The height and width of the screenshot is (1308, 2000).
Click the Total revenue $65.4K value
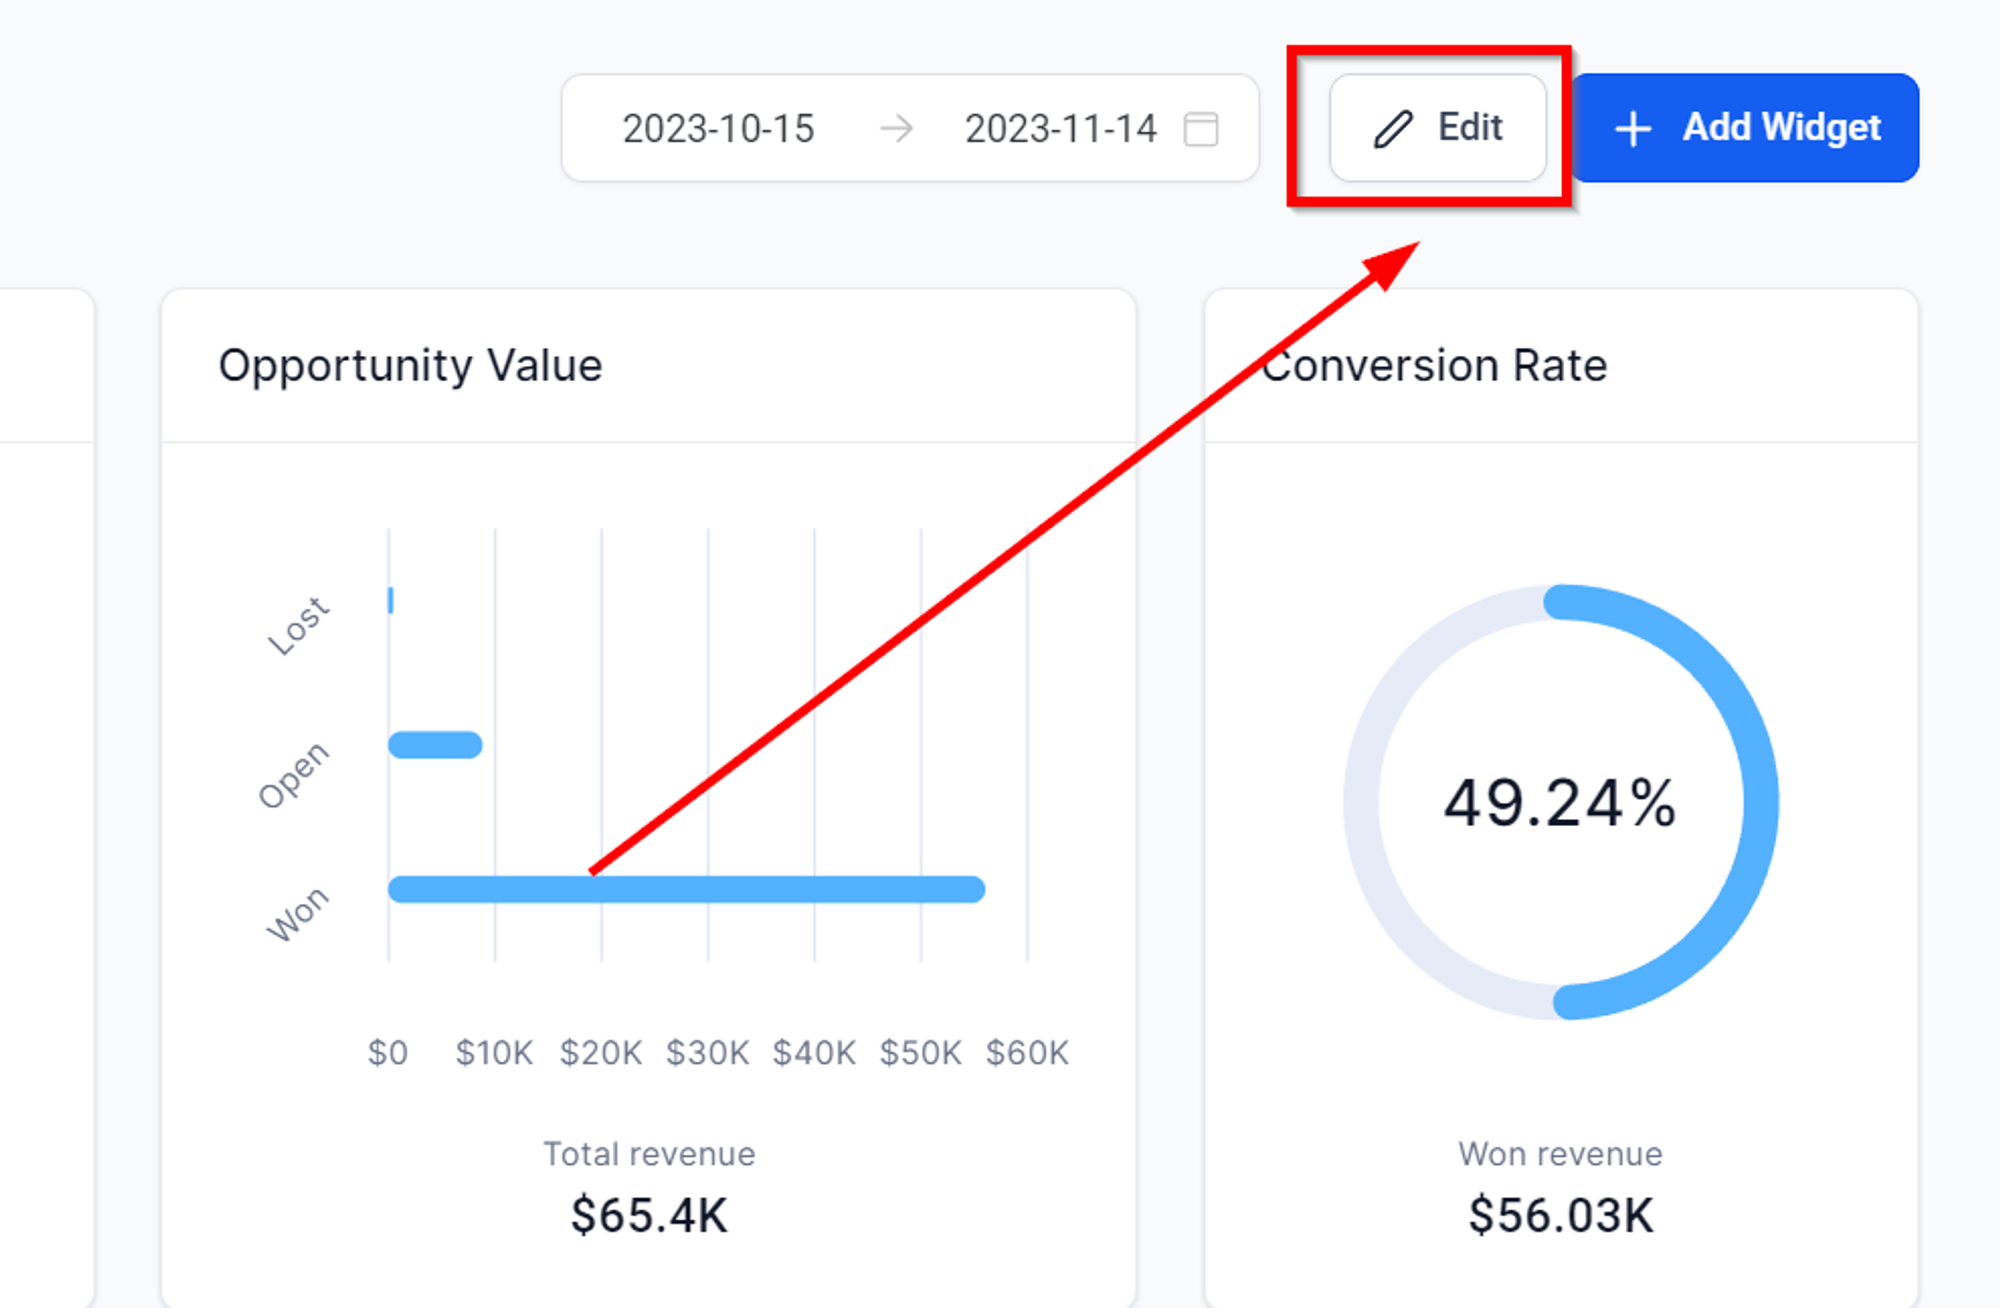click(x=649, y=1216)
